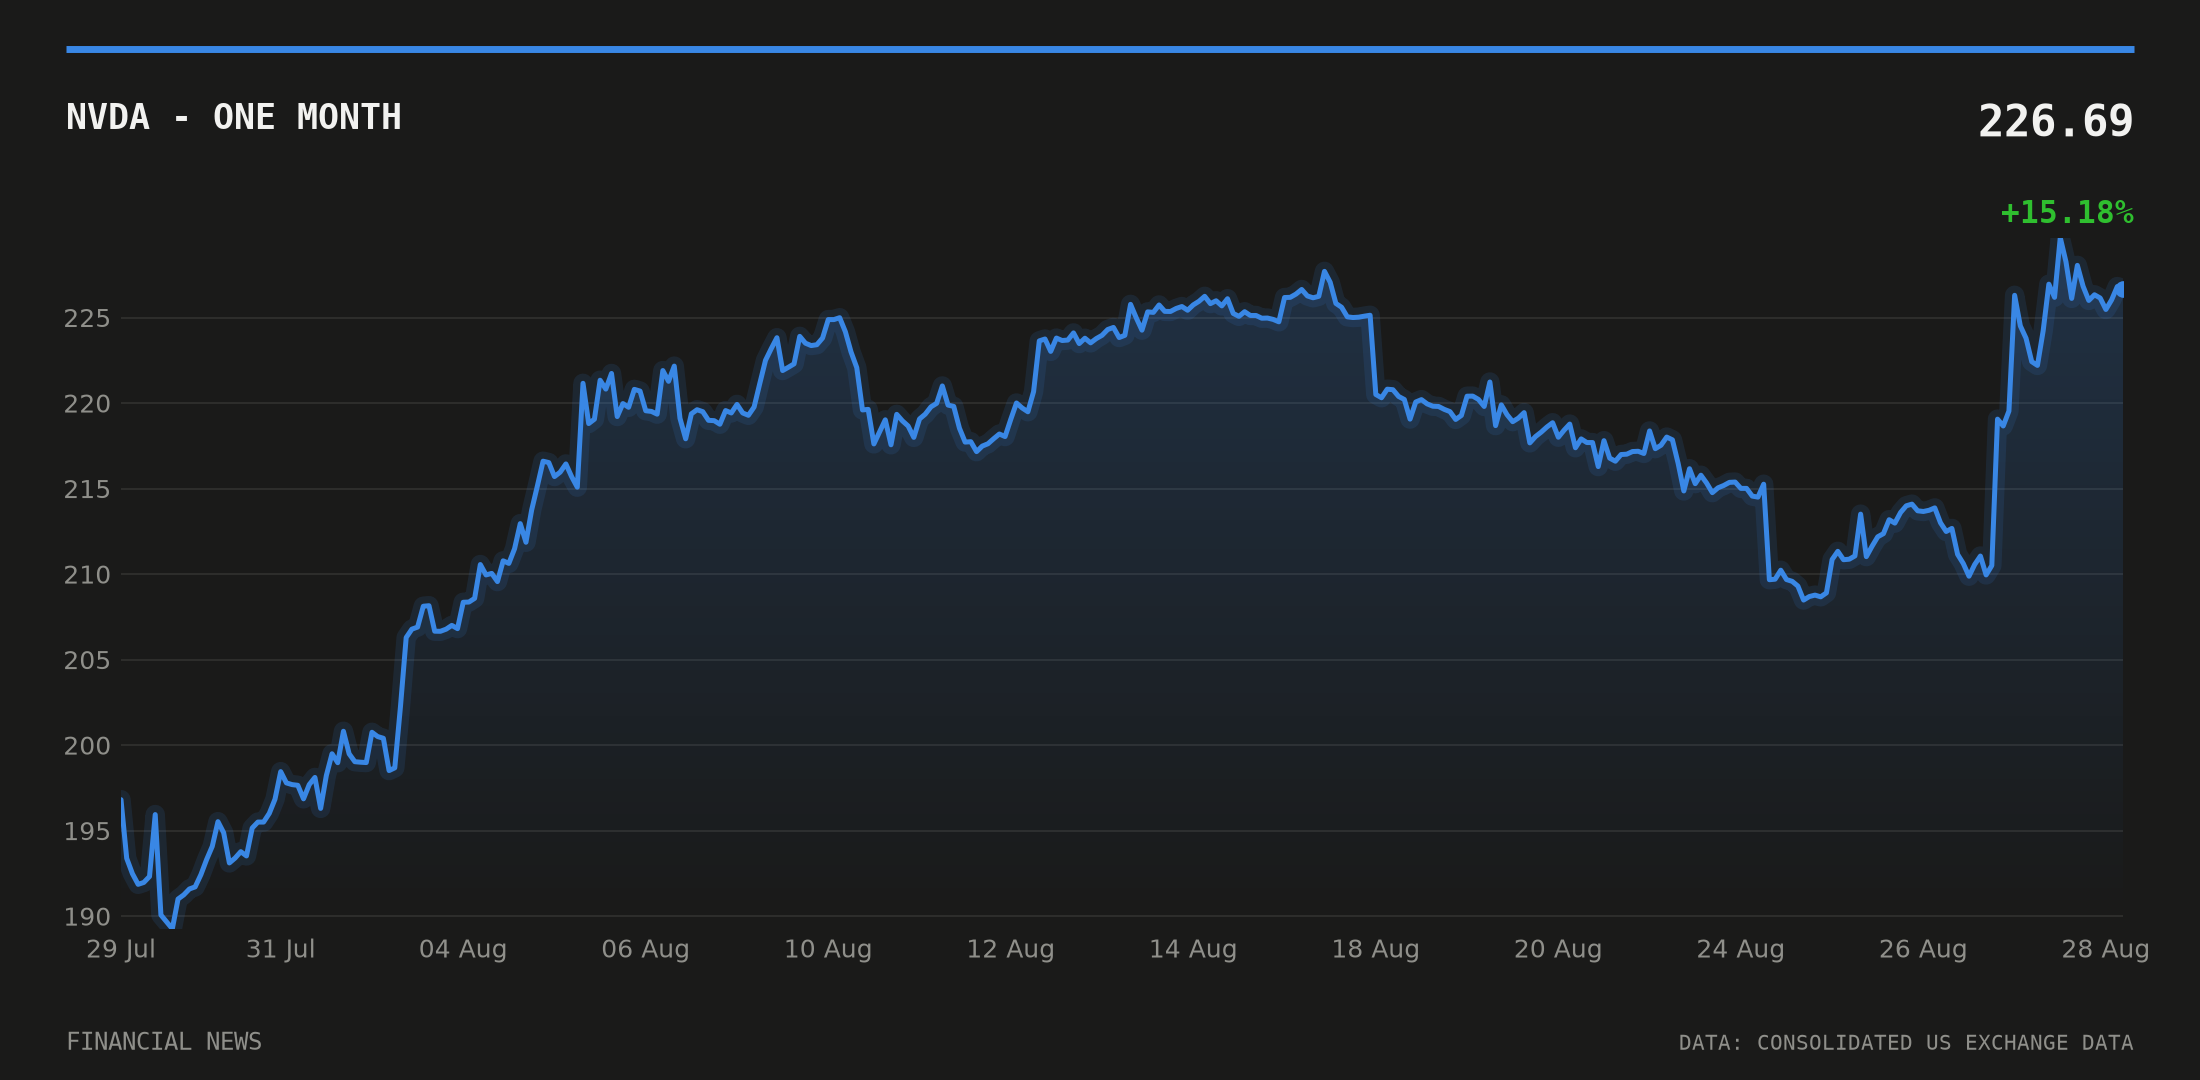The image size is (2200, 1080).
Task: Click the 220 y-axis label
Action: point(87,404)
